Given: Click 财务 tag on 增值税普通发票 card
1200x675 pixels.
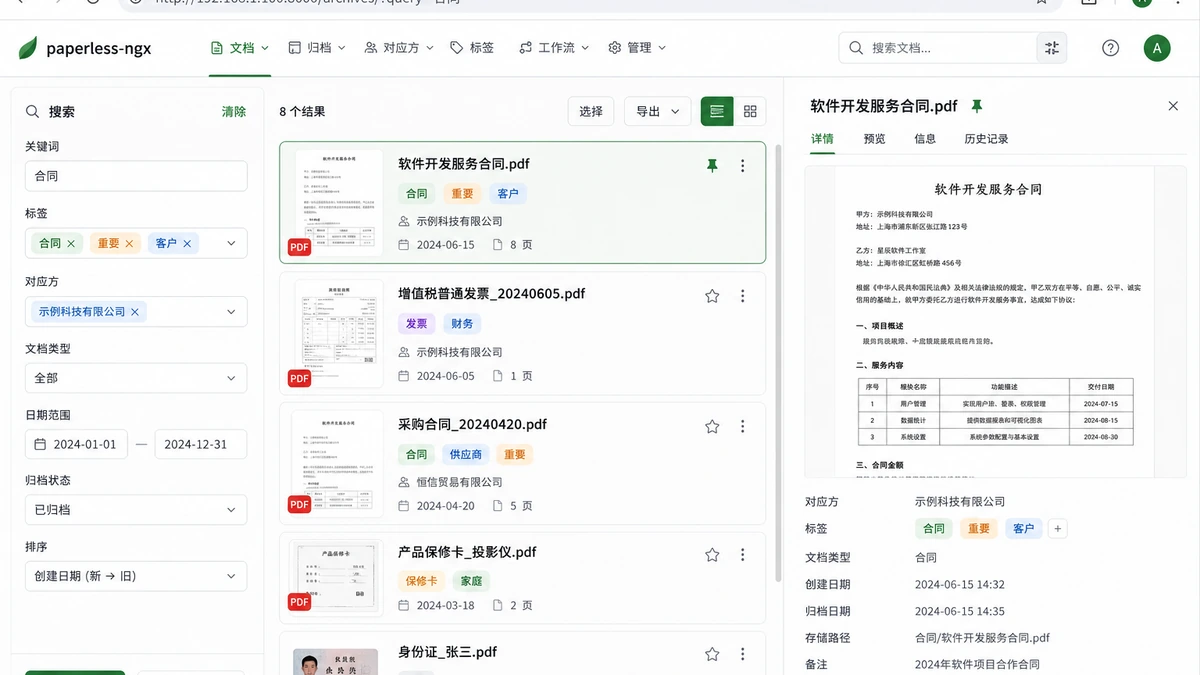Looking at the screenshot, I should coord(462,323).
